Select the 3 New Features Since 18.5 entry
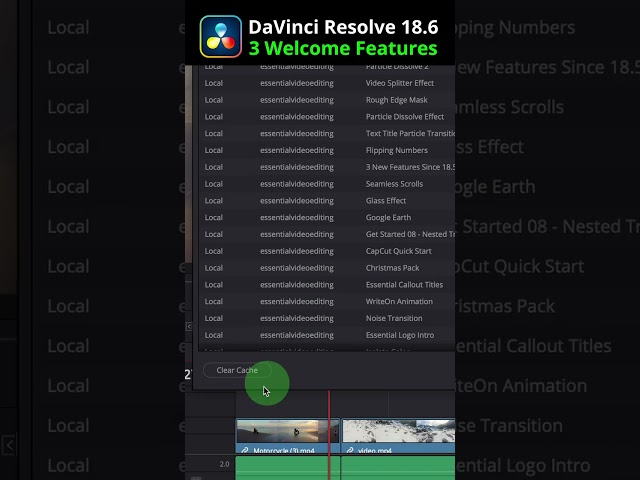This screenshot has width=640, height=480. (327, 167)
